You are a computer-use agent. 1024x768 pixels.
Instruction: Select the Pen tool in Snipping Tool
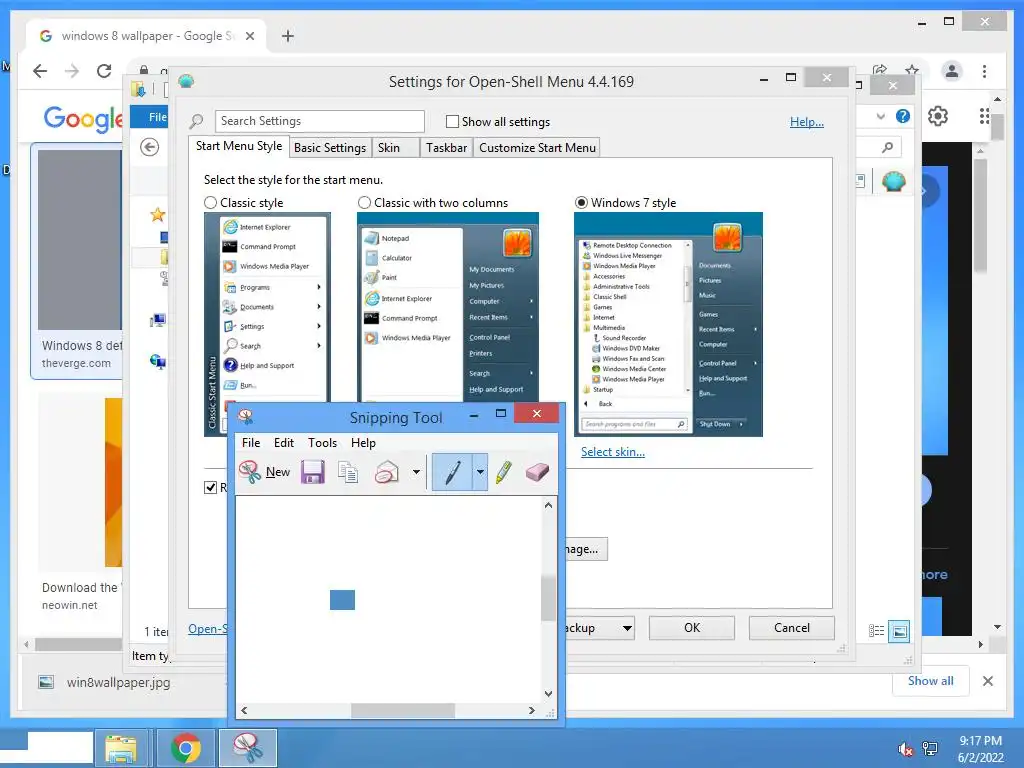click(x=453, y=472)
